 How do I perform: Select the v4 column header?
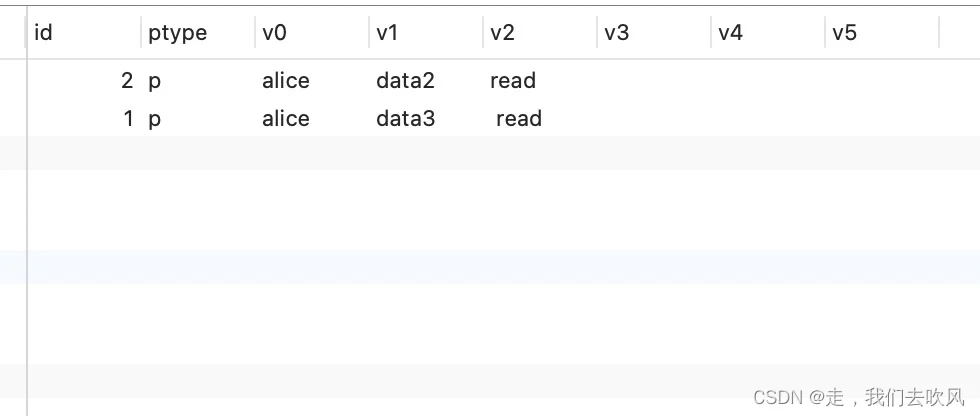click(768, 32)
